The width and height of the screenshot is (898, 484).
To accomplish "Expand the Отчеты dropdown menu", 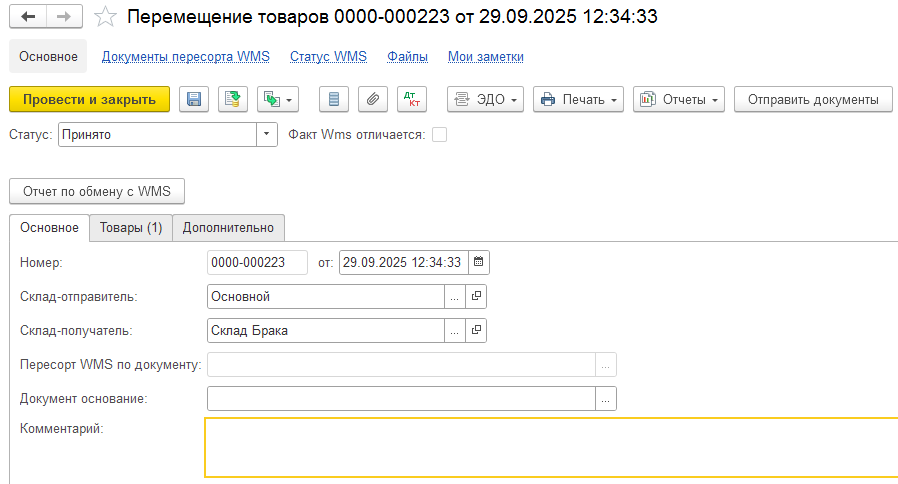I will [679, 99].
